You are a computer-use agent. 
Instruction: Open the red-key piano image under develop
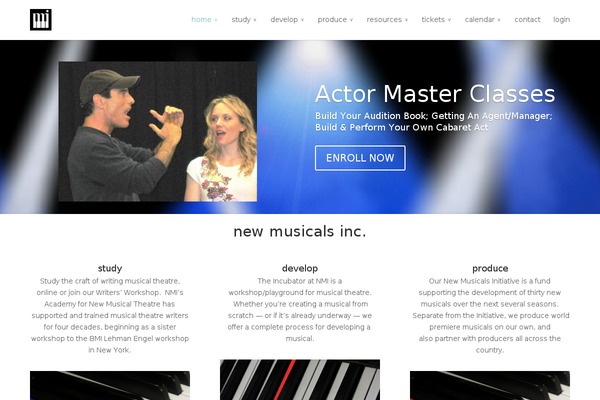pyautogui.click(x=300, y=380)
